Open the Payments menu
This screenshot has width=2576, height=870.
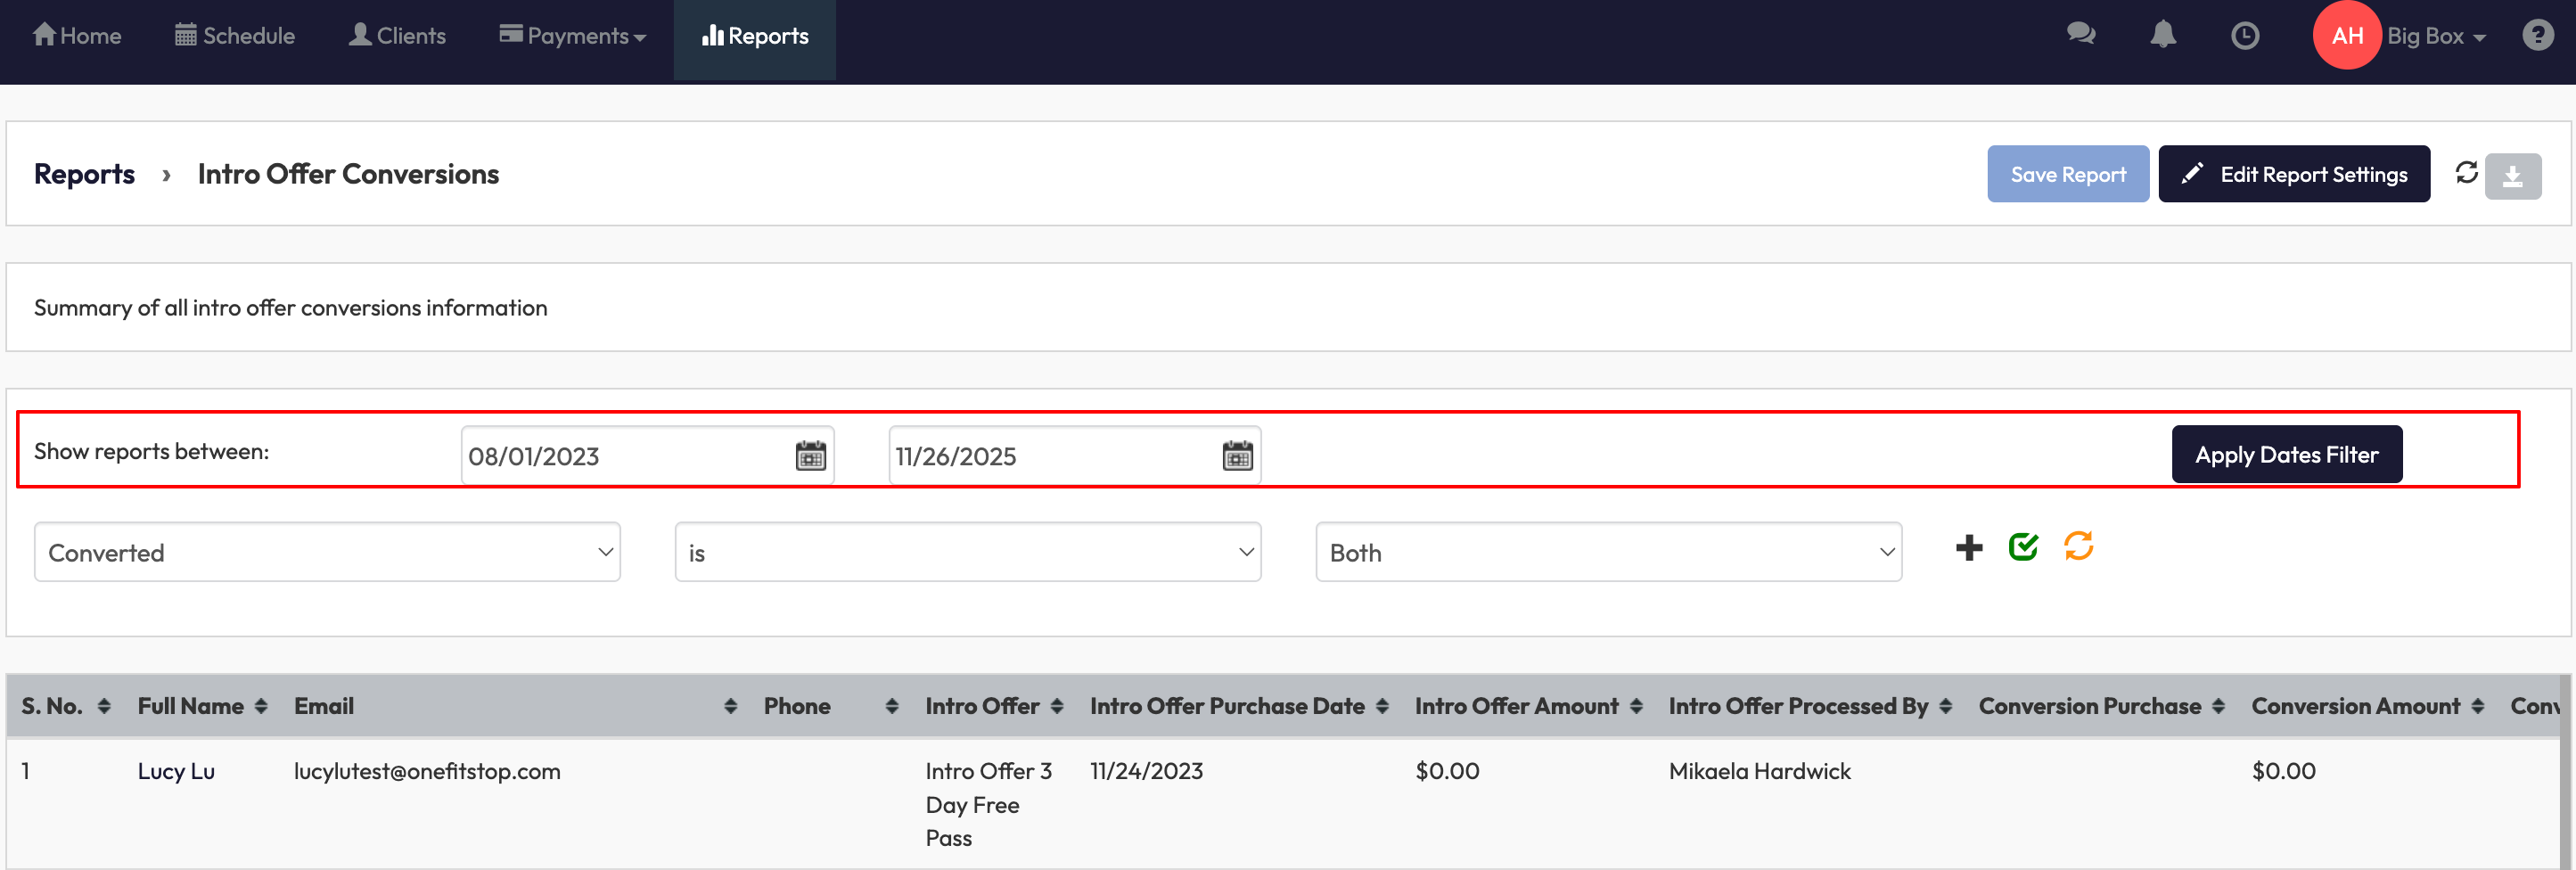point(573,36)
